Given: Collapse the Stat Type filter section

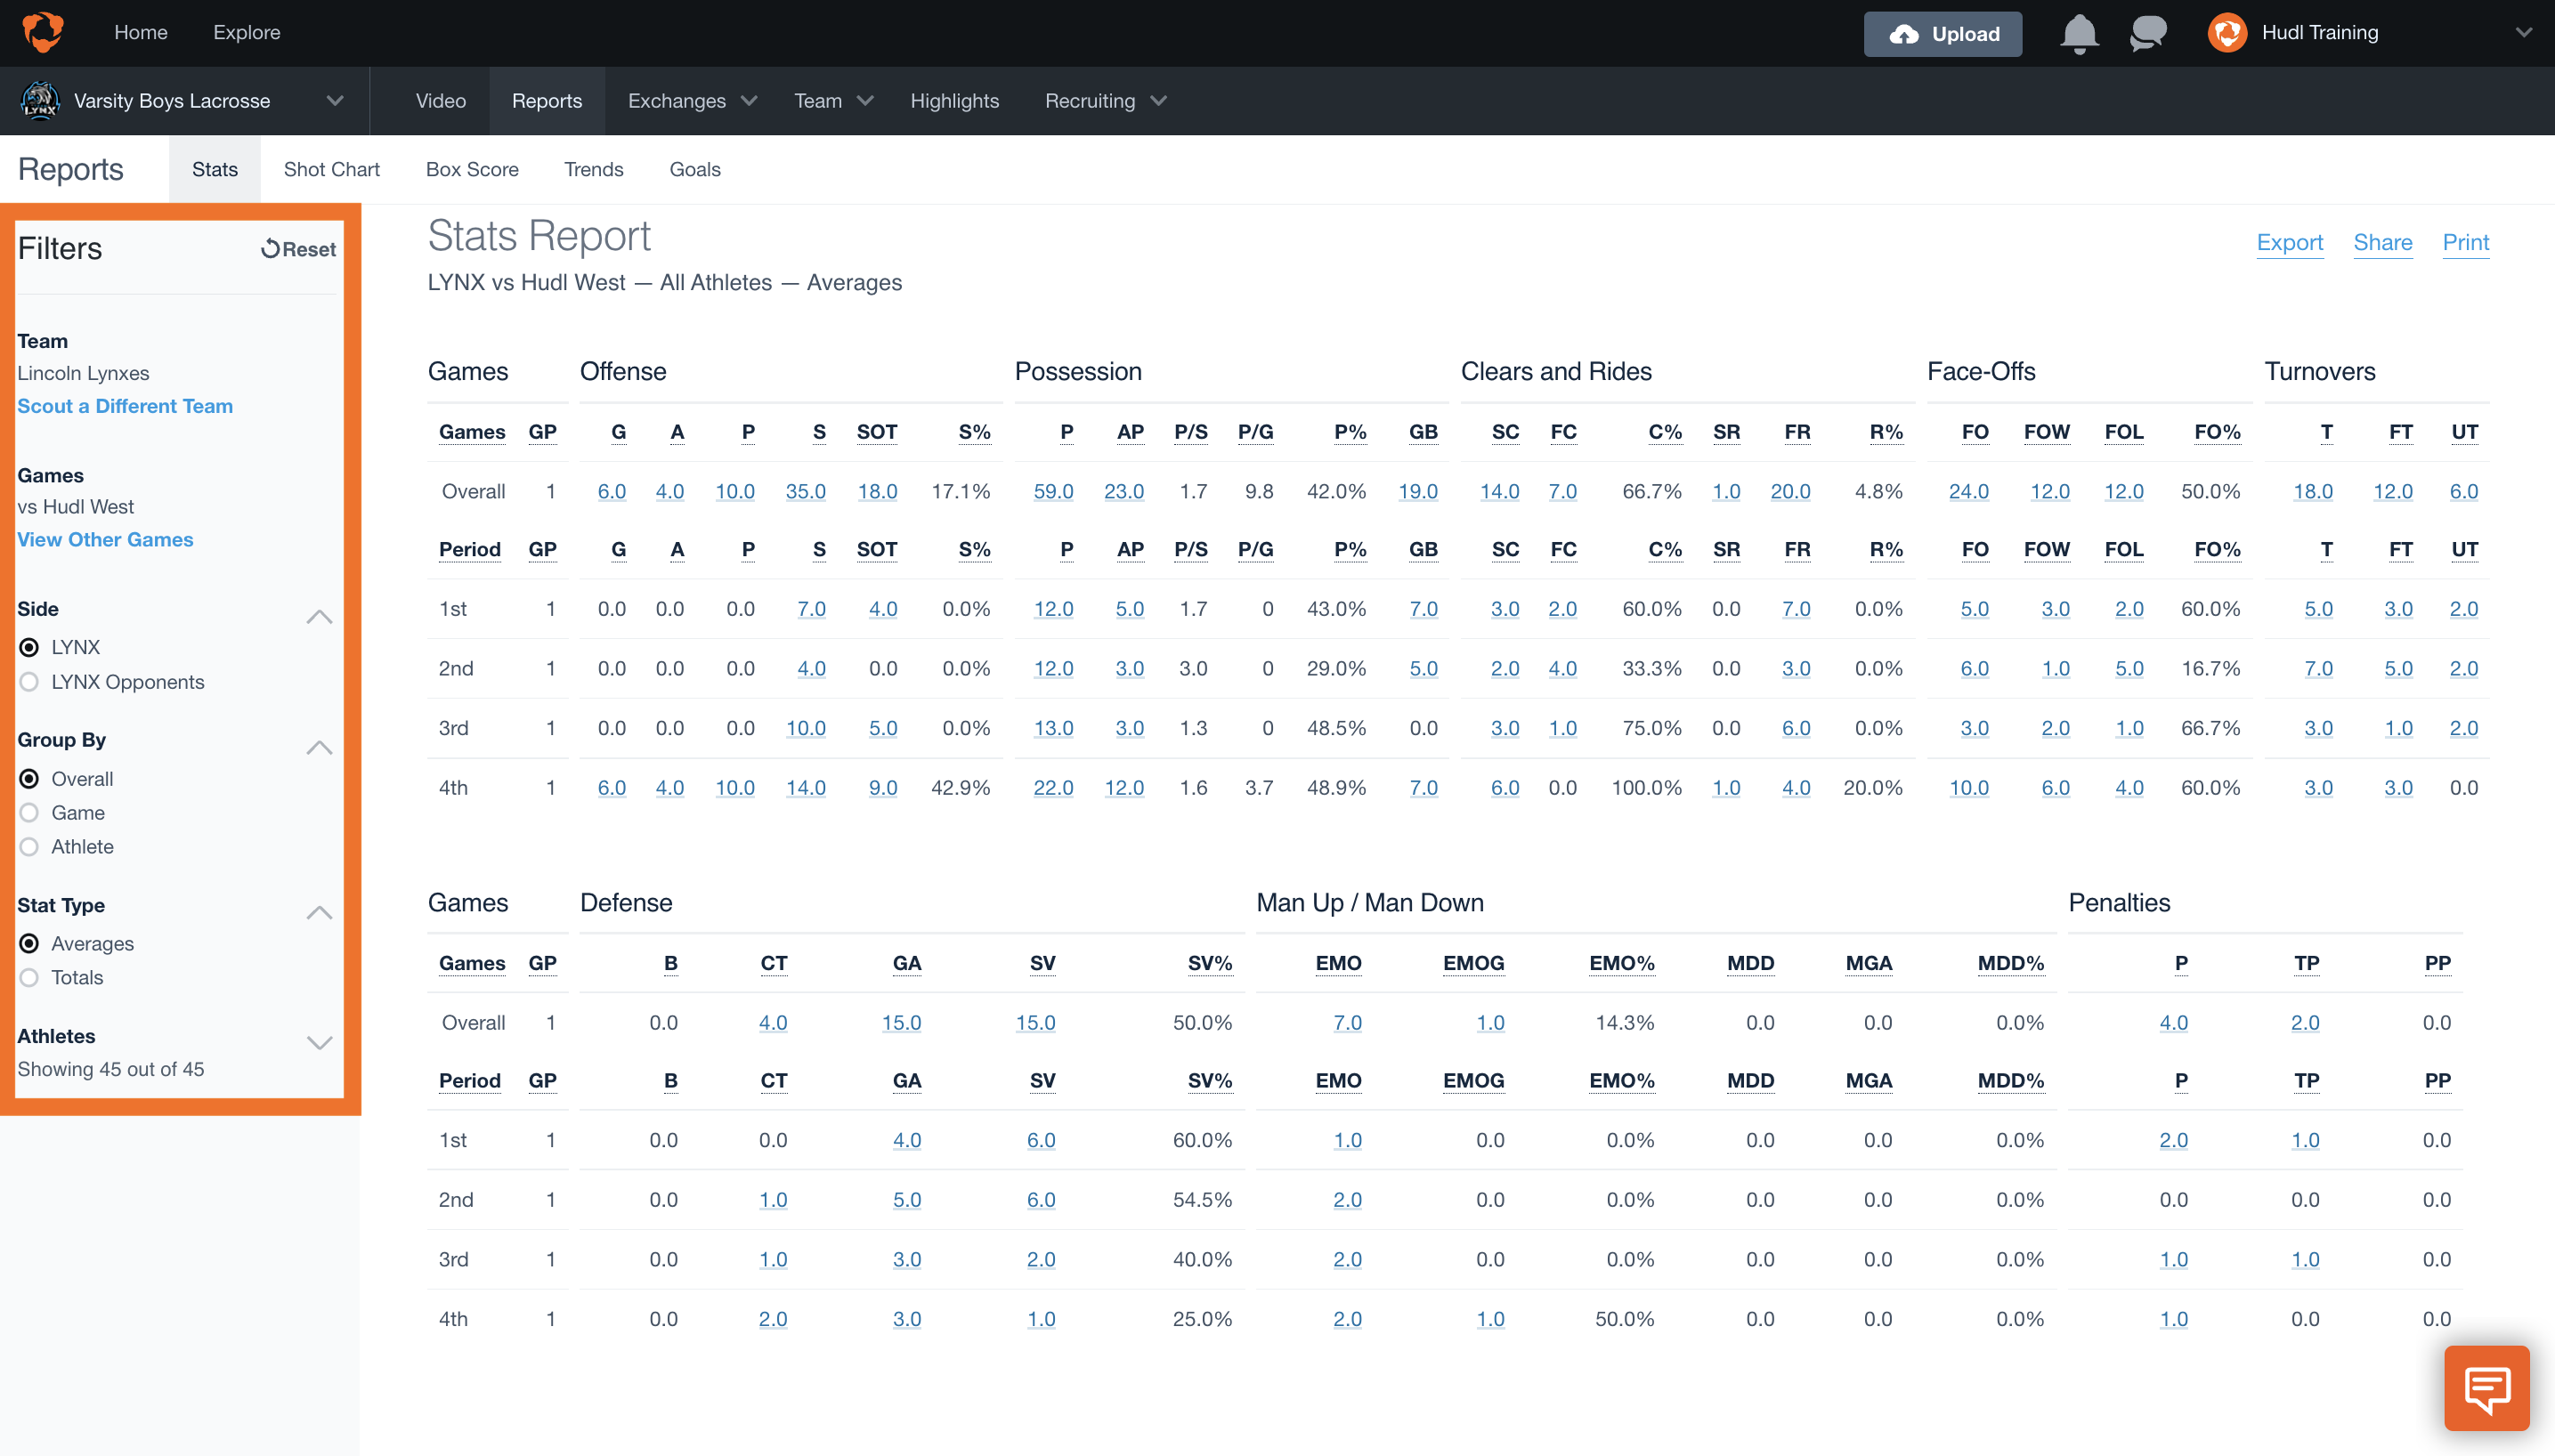Looking at the screenshot, I should [x=319, y=913].
